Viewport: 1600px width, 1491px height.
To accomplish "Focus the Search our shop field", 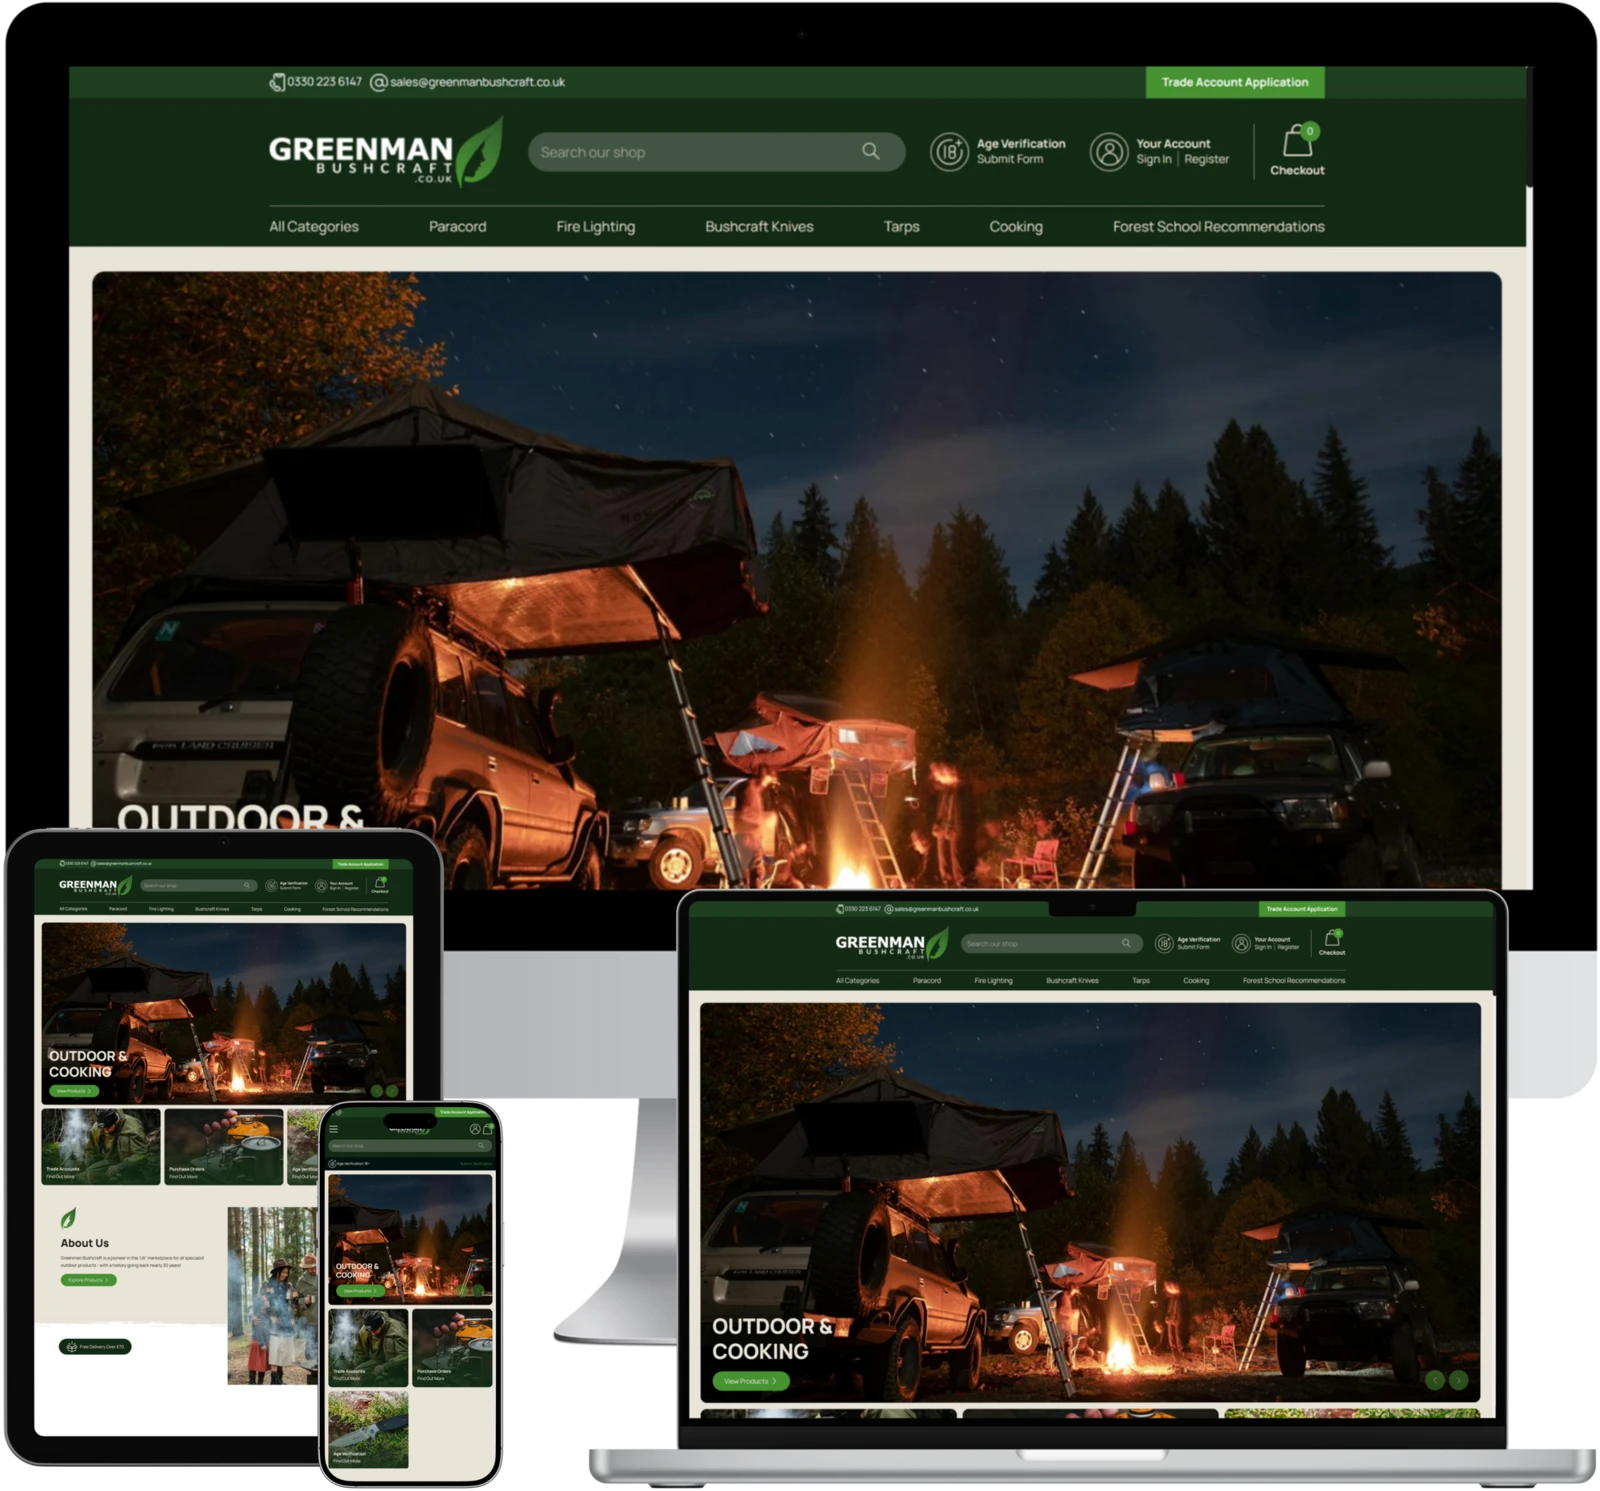I will [x=716, y=152].
